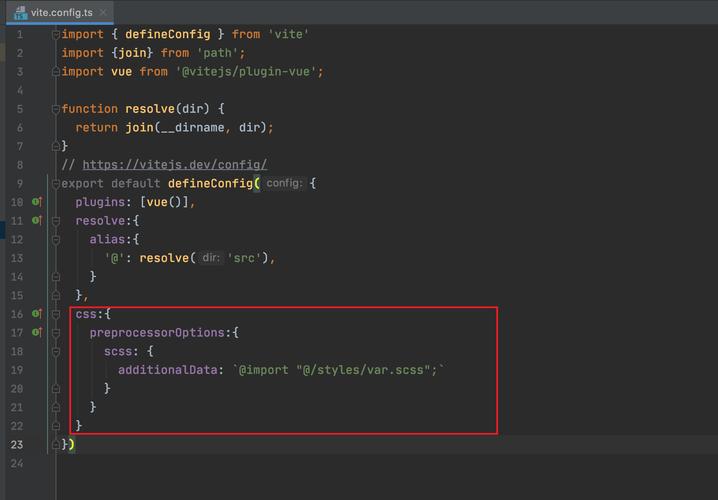
Task: Click the defineConfig call on line 9
Action: click(210, 184)
